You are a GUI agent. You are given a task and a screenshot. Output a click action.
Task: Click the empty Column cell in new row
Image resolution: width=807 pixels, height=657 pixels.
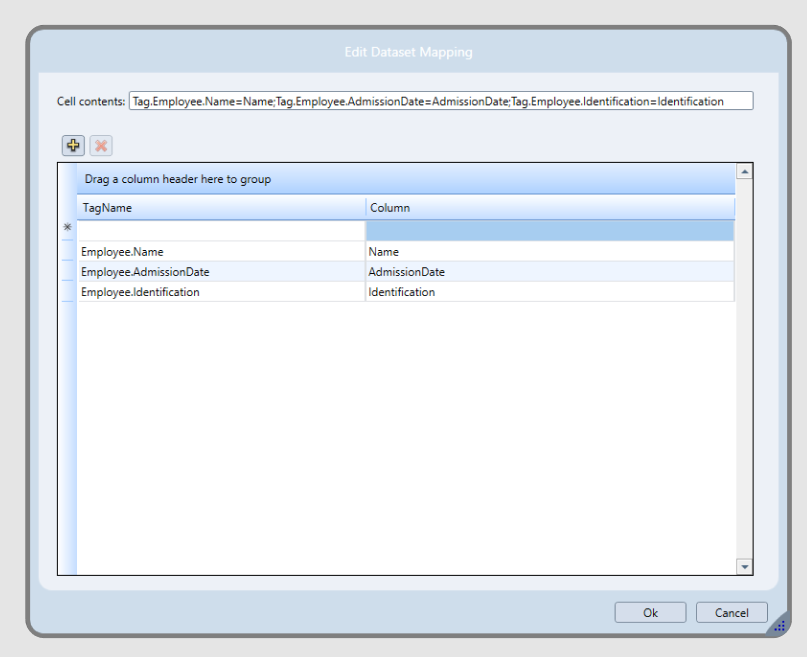pyautogui.click(x=549, y=230)
